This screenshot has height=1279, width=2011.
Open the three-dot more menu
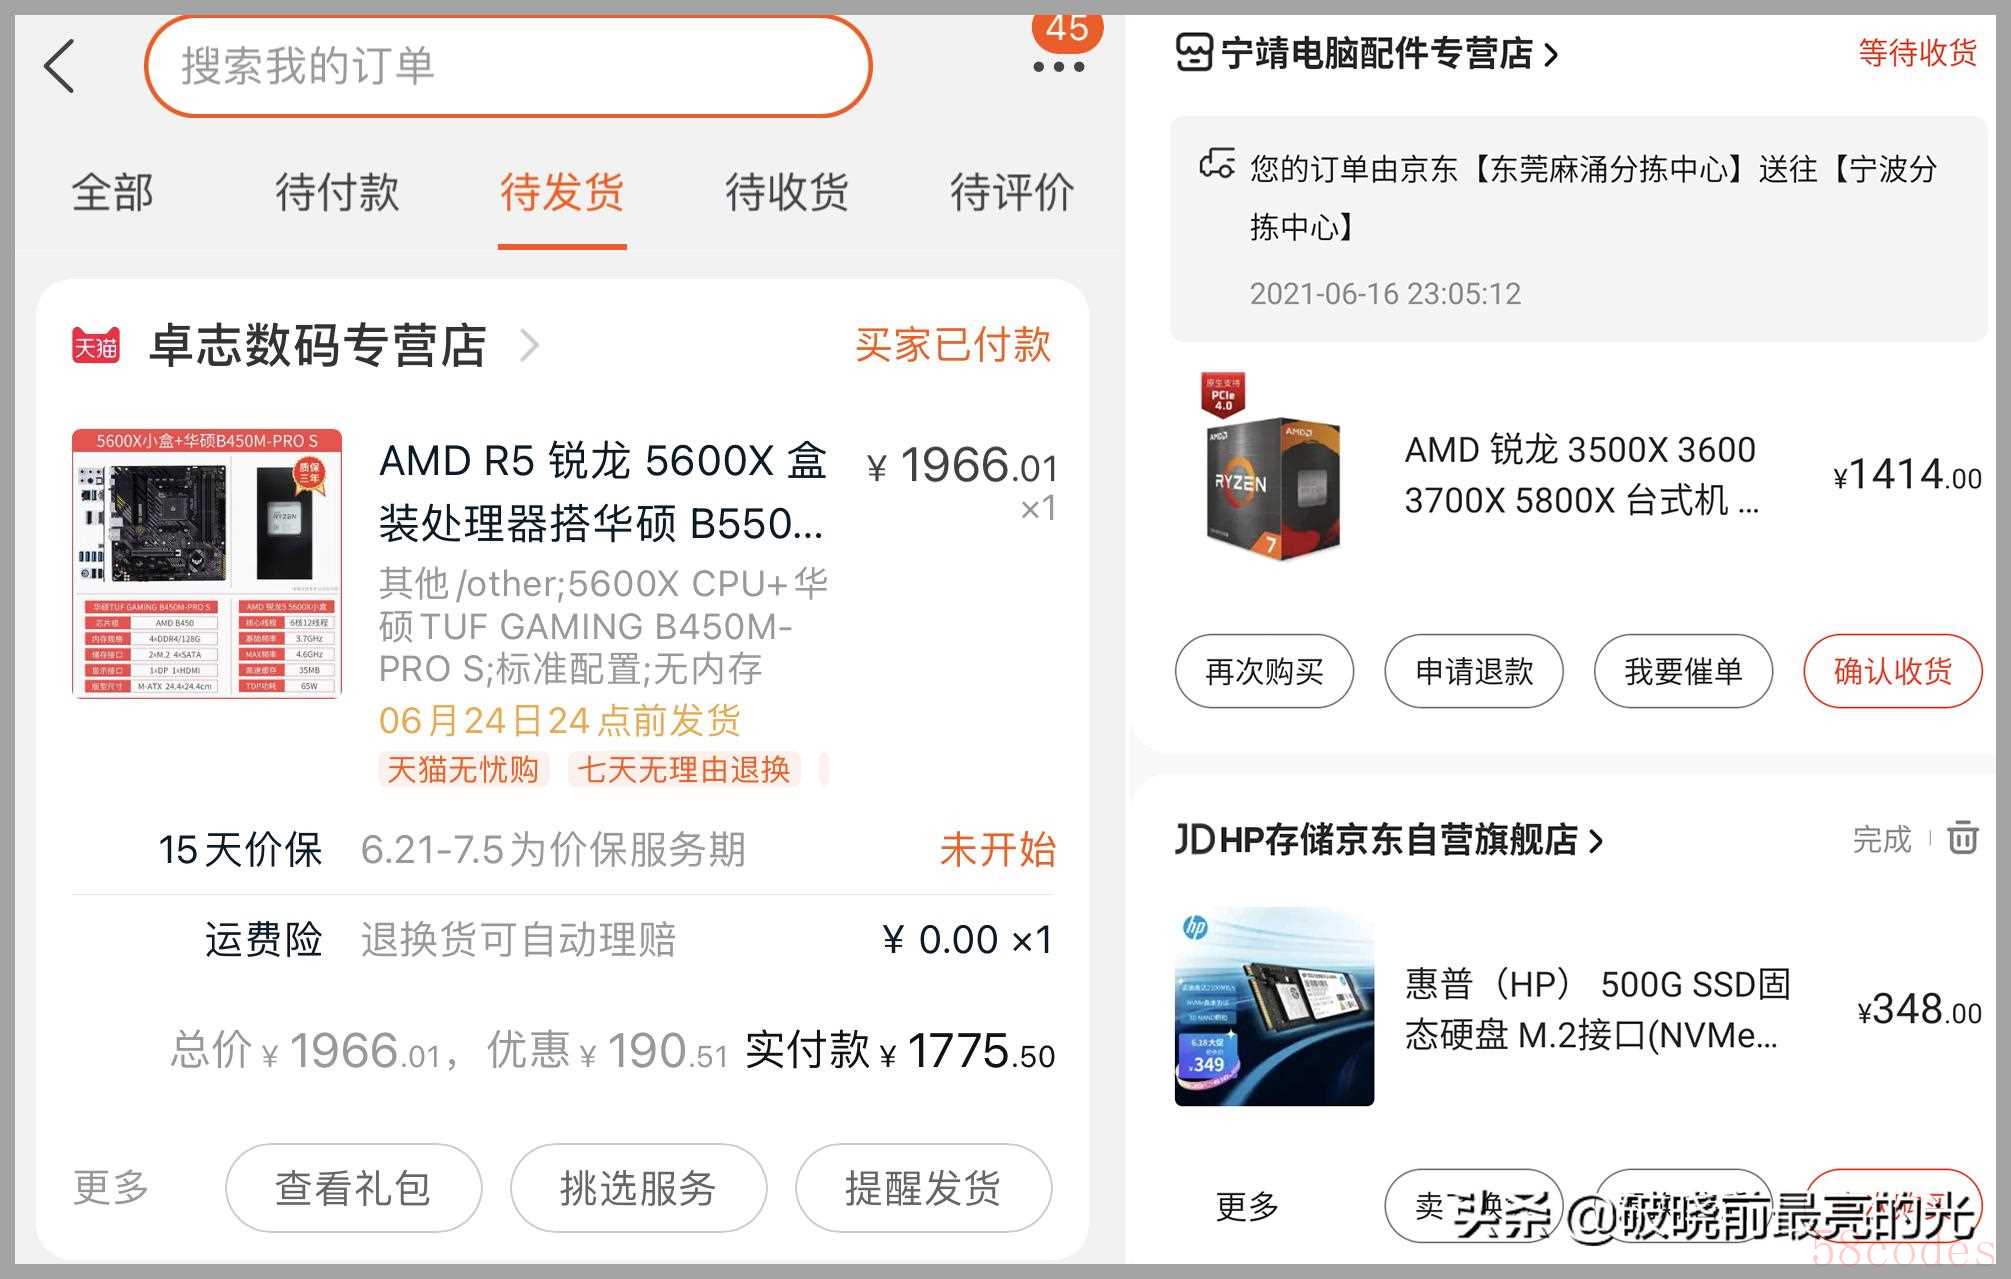1058,67
